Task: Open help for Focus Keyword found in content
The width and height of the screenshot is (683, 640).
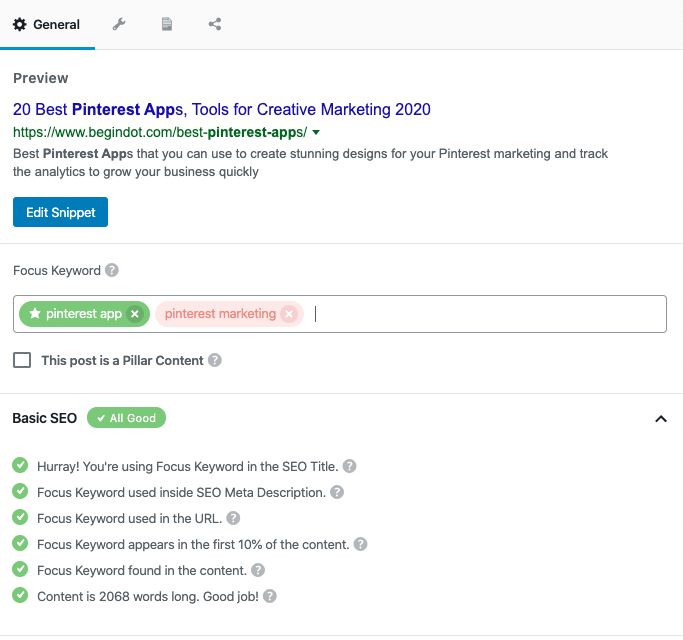Action: click(258, 570)
